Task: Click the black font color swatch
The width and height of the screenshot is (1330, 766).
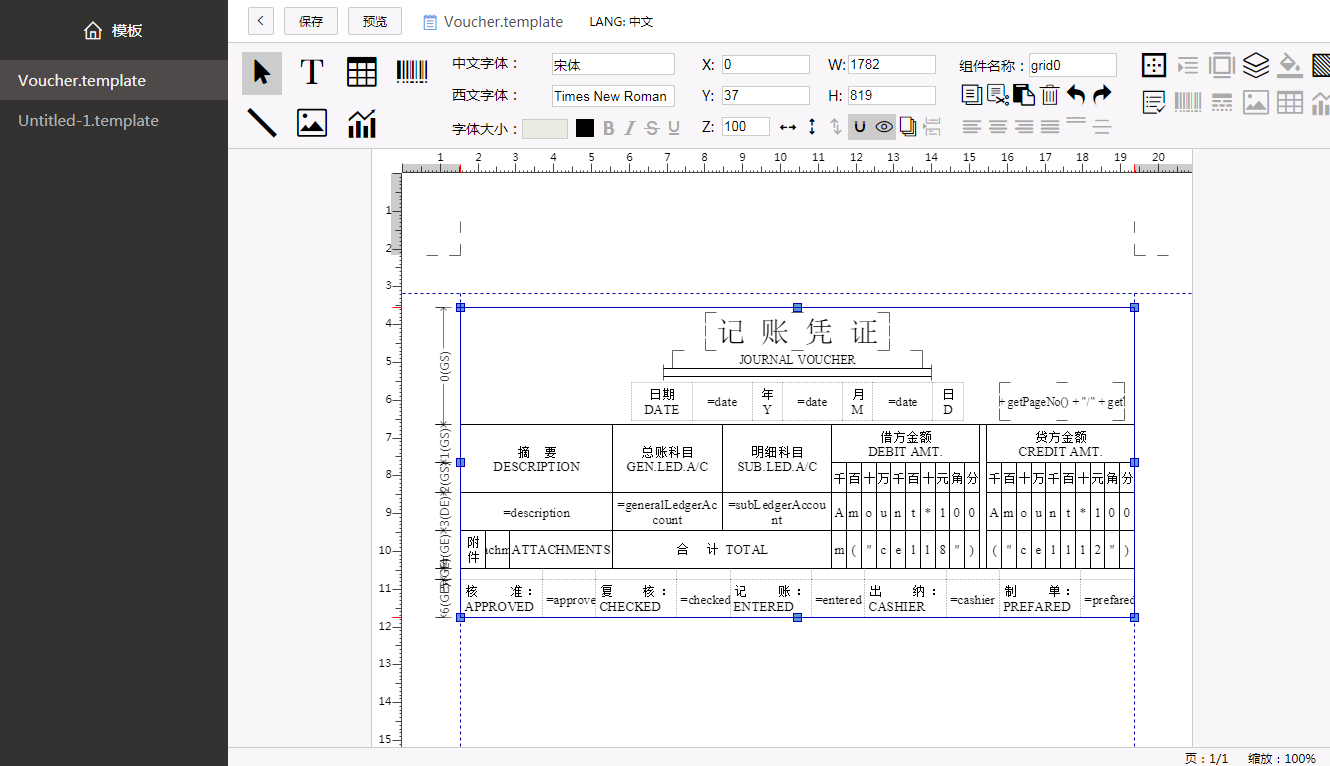Action: [x=585, y=128]
